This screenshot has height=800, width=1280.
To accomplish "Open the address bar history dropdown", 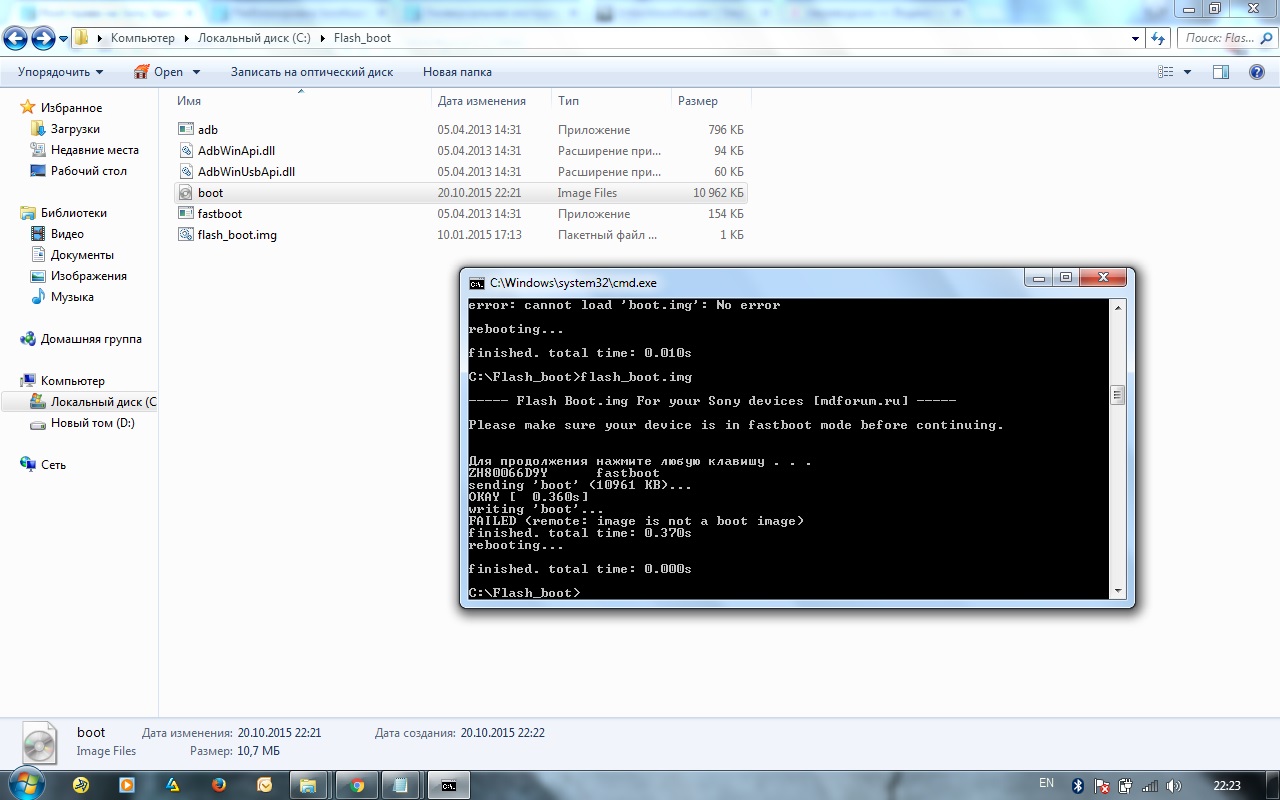I will click(1135, 38).
